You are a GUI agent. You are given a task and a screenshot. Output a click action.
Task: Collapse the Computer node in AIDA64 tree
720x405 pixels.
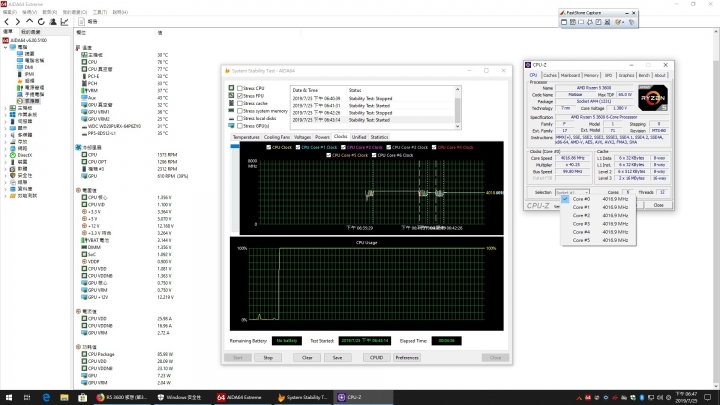tap(6, 47)
